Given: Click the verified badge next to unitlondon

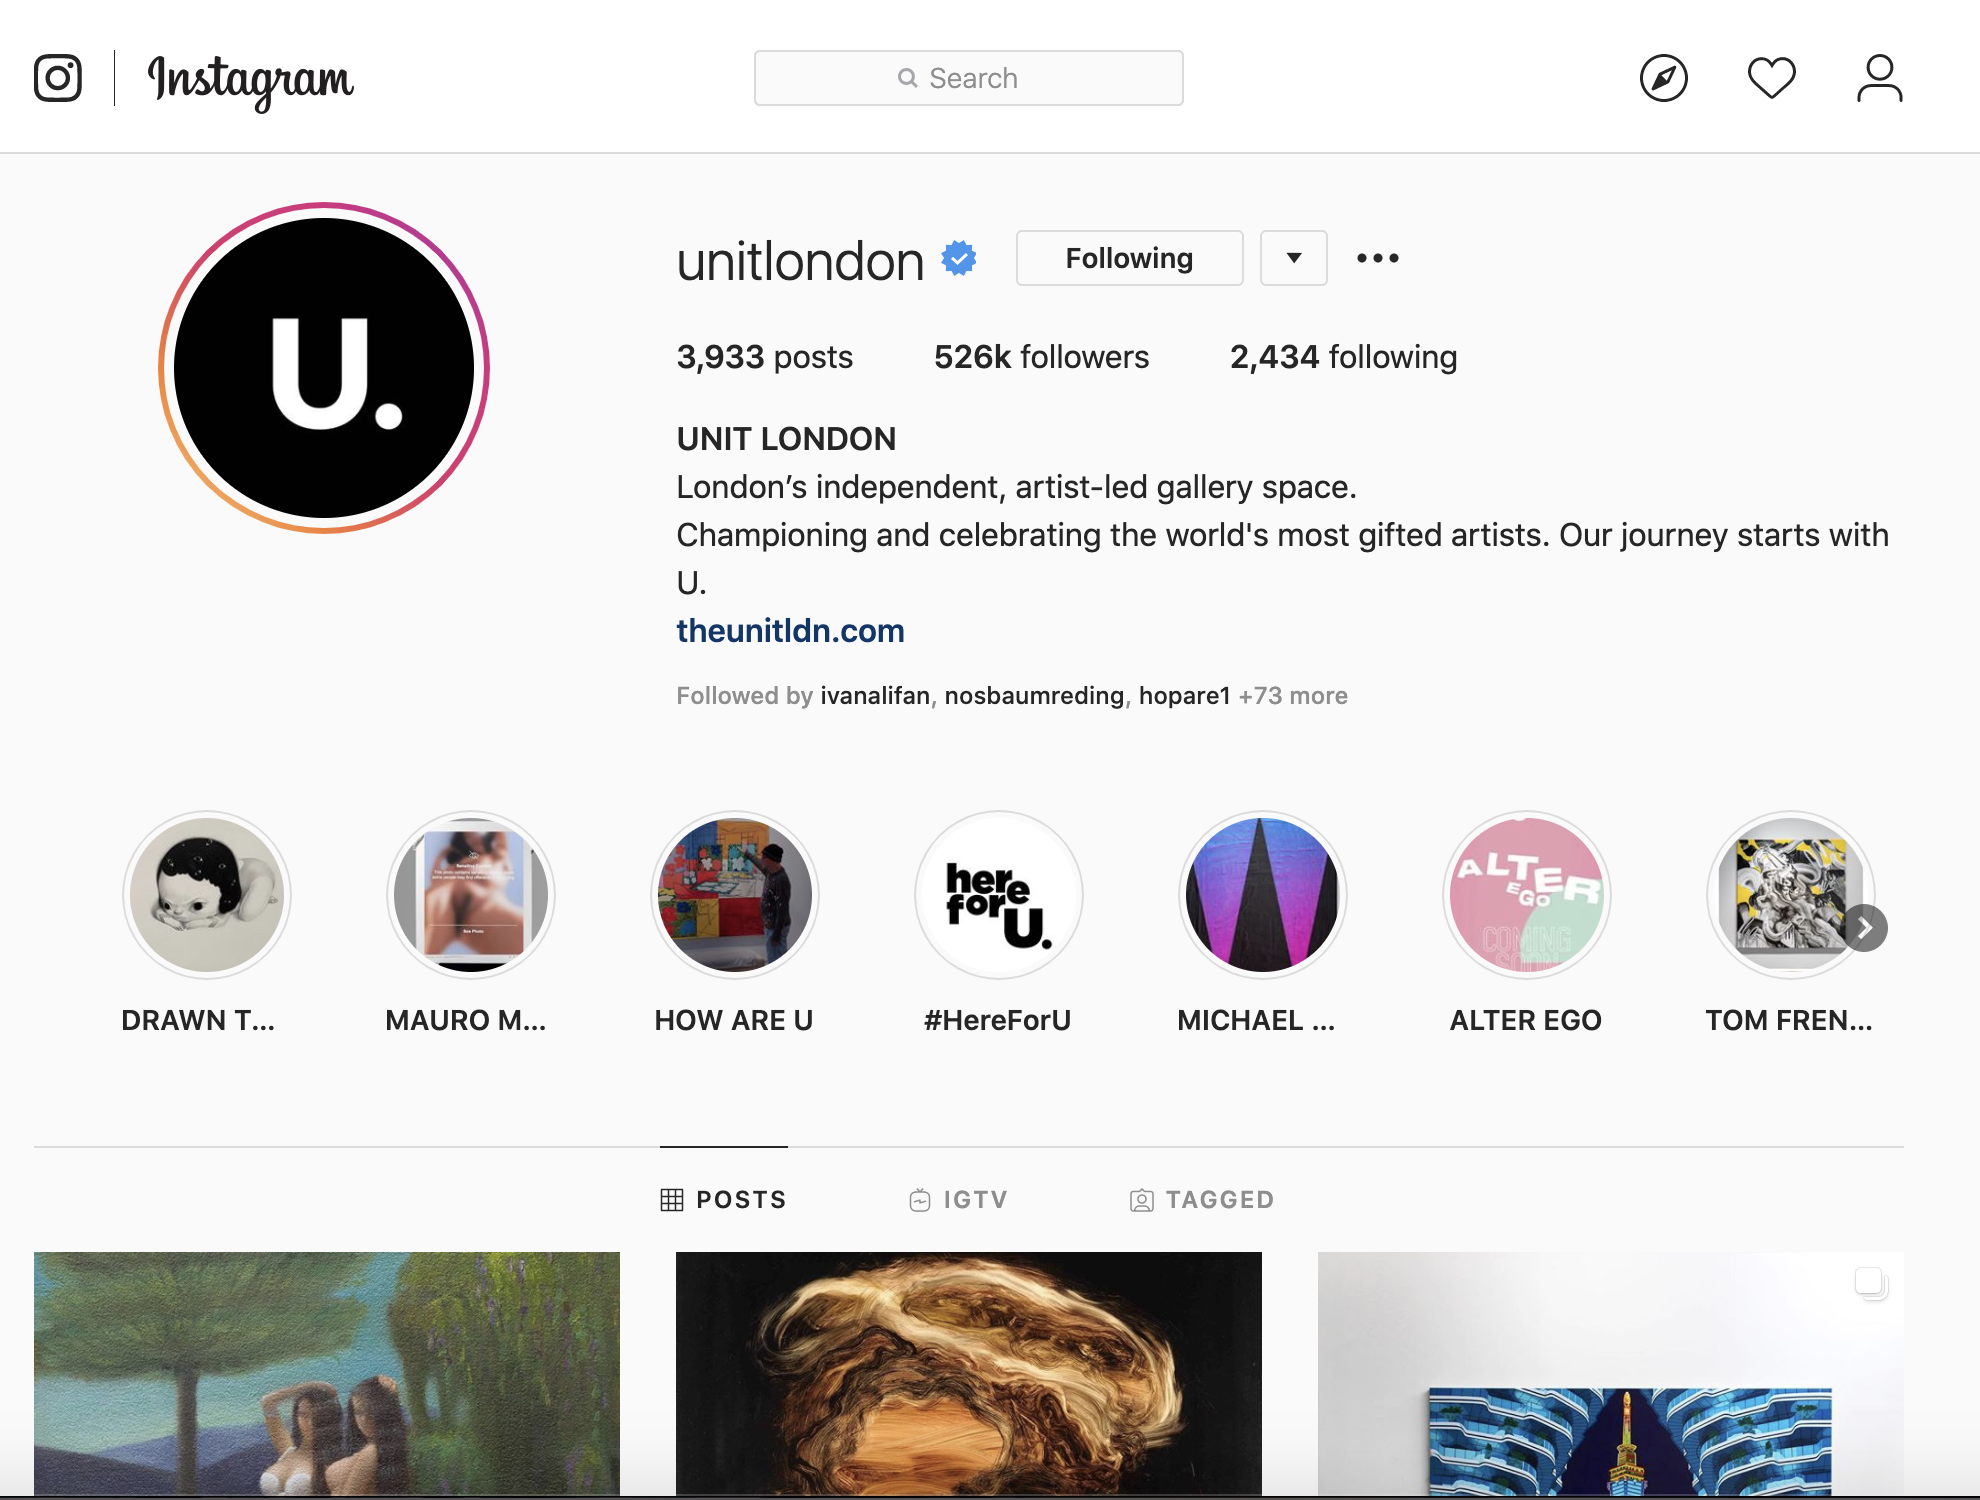Looking at the screenshot, I should (x=959, y=258).
